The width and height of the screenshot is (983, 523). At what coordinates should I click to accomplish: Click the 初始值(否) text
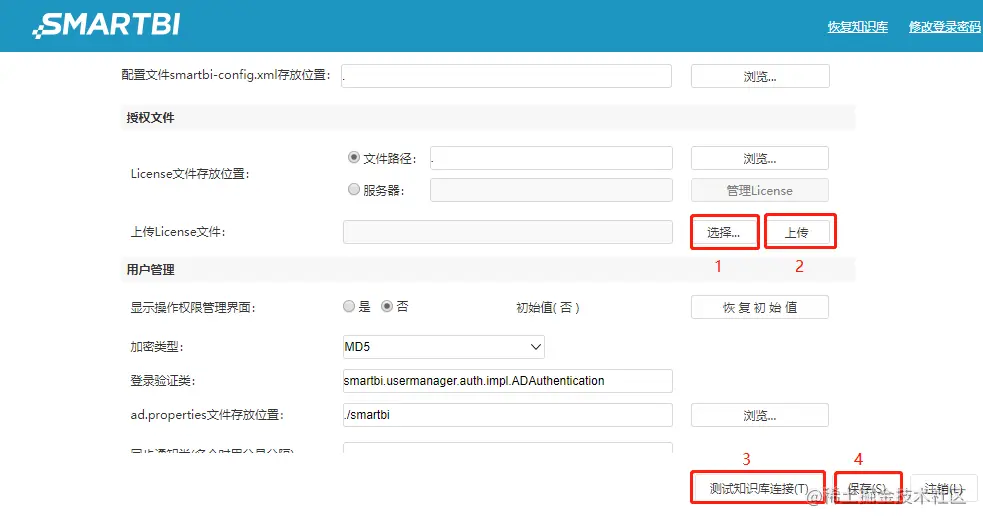pyautogui.click(x=547, y=307)
